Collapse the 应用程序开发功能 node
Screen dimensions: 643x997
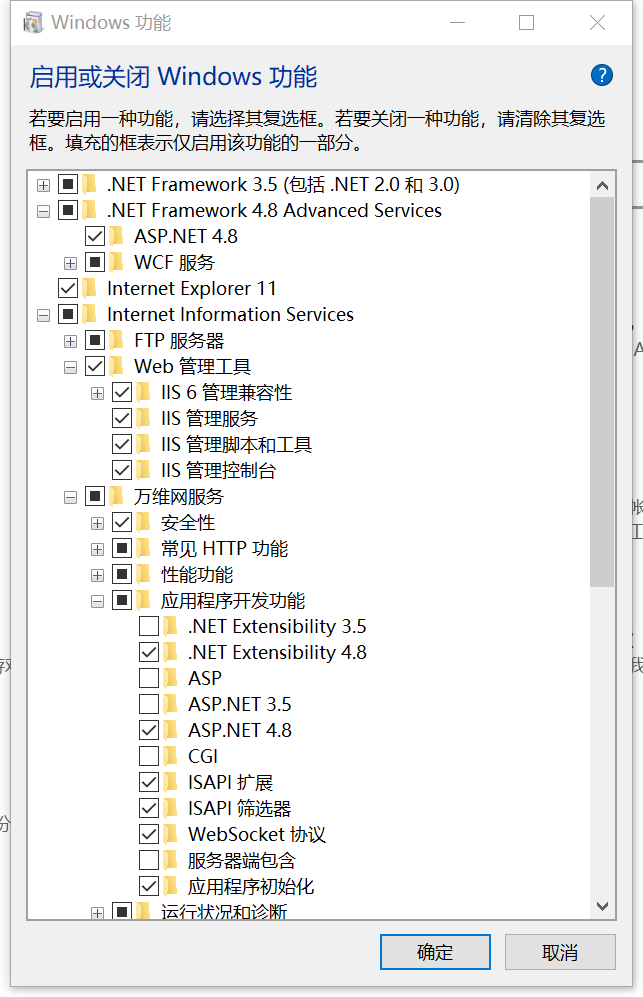[x=97, y=602]
